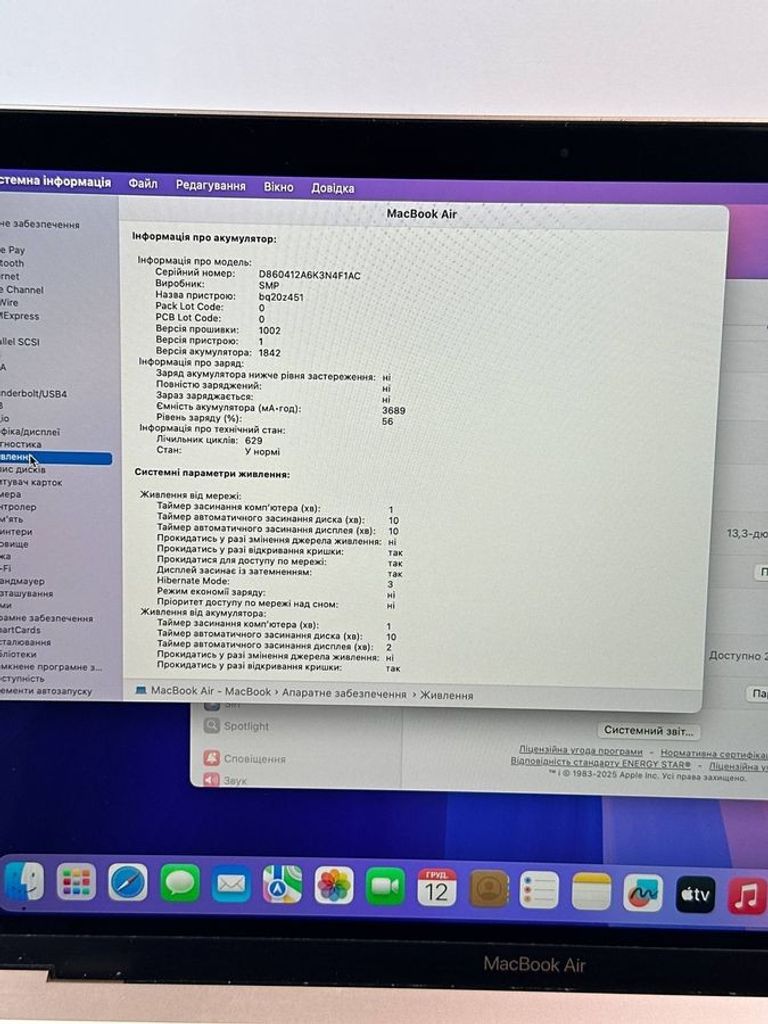The height and width of the screenshot is (1024, 768).
Task: Select the Пам'ять sidebar item
Action: point(12,519)
